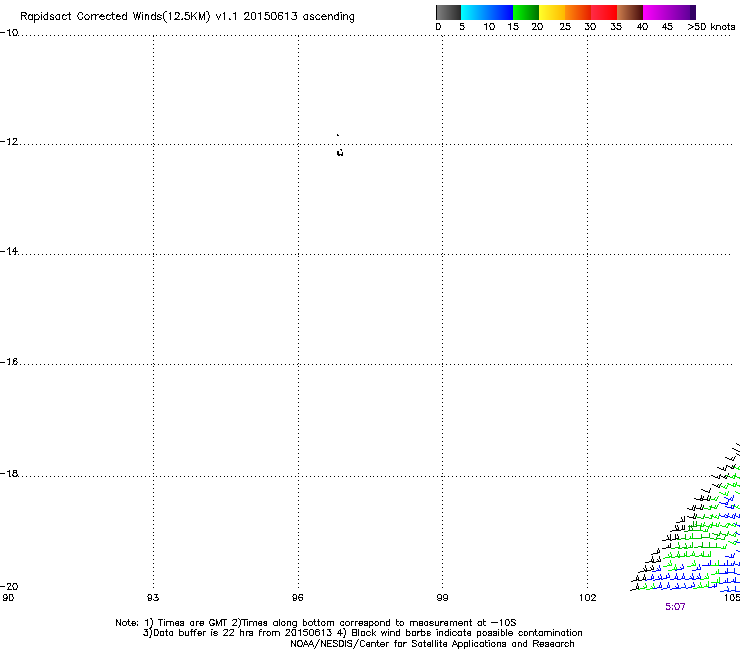
Task: Click the red 30-35 knots color segment
Action: 604,12
